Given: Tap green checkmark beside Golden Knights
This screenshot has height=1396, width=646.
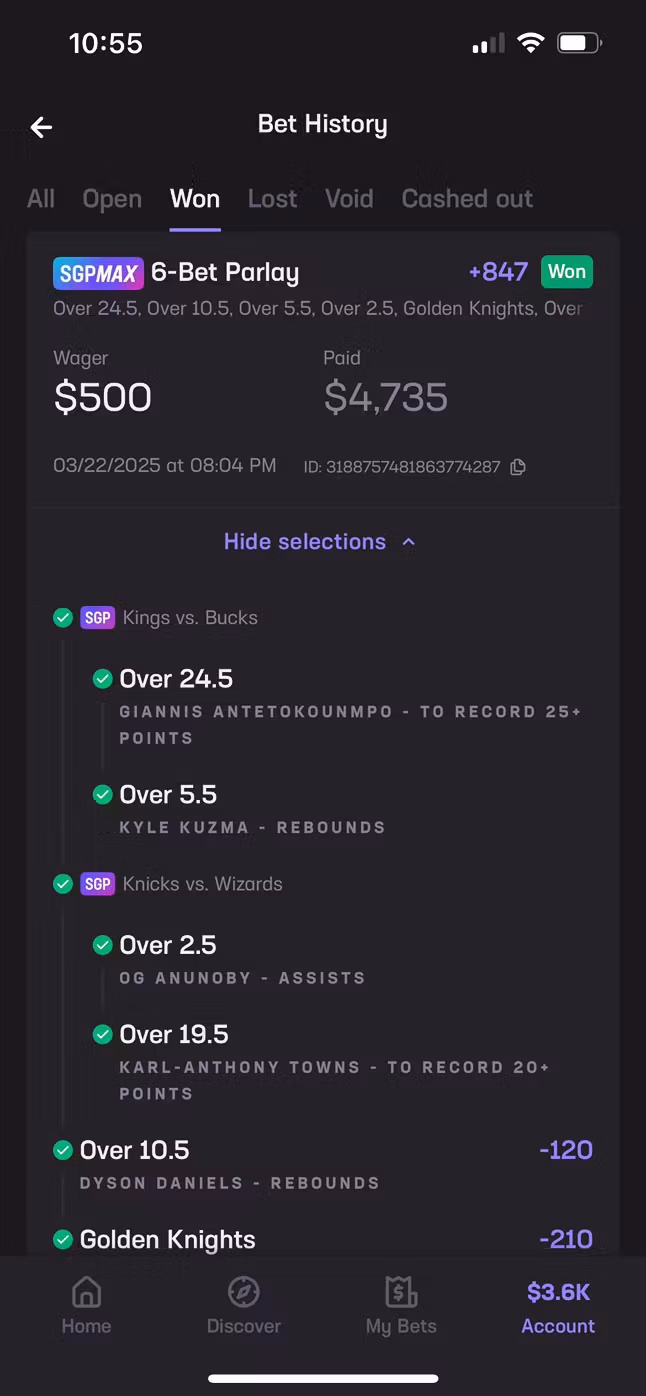Looking at the screenshot, I should pyautogui.click(x=63, y=1240).
